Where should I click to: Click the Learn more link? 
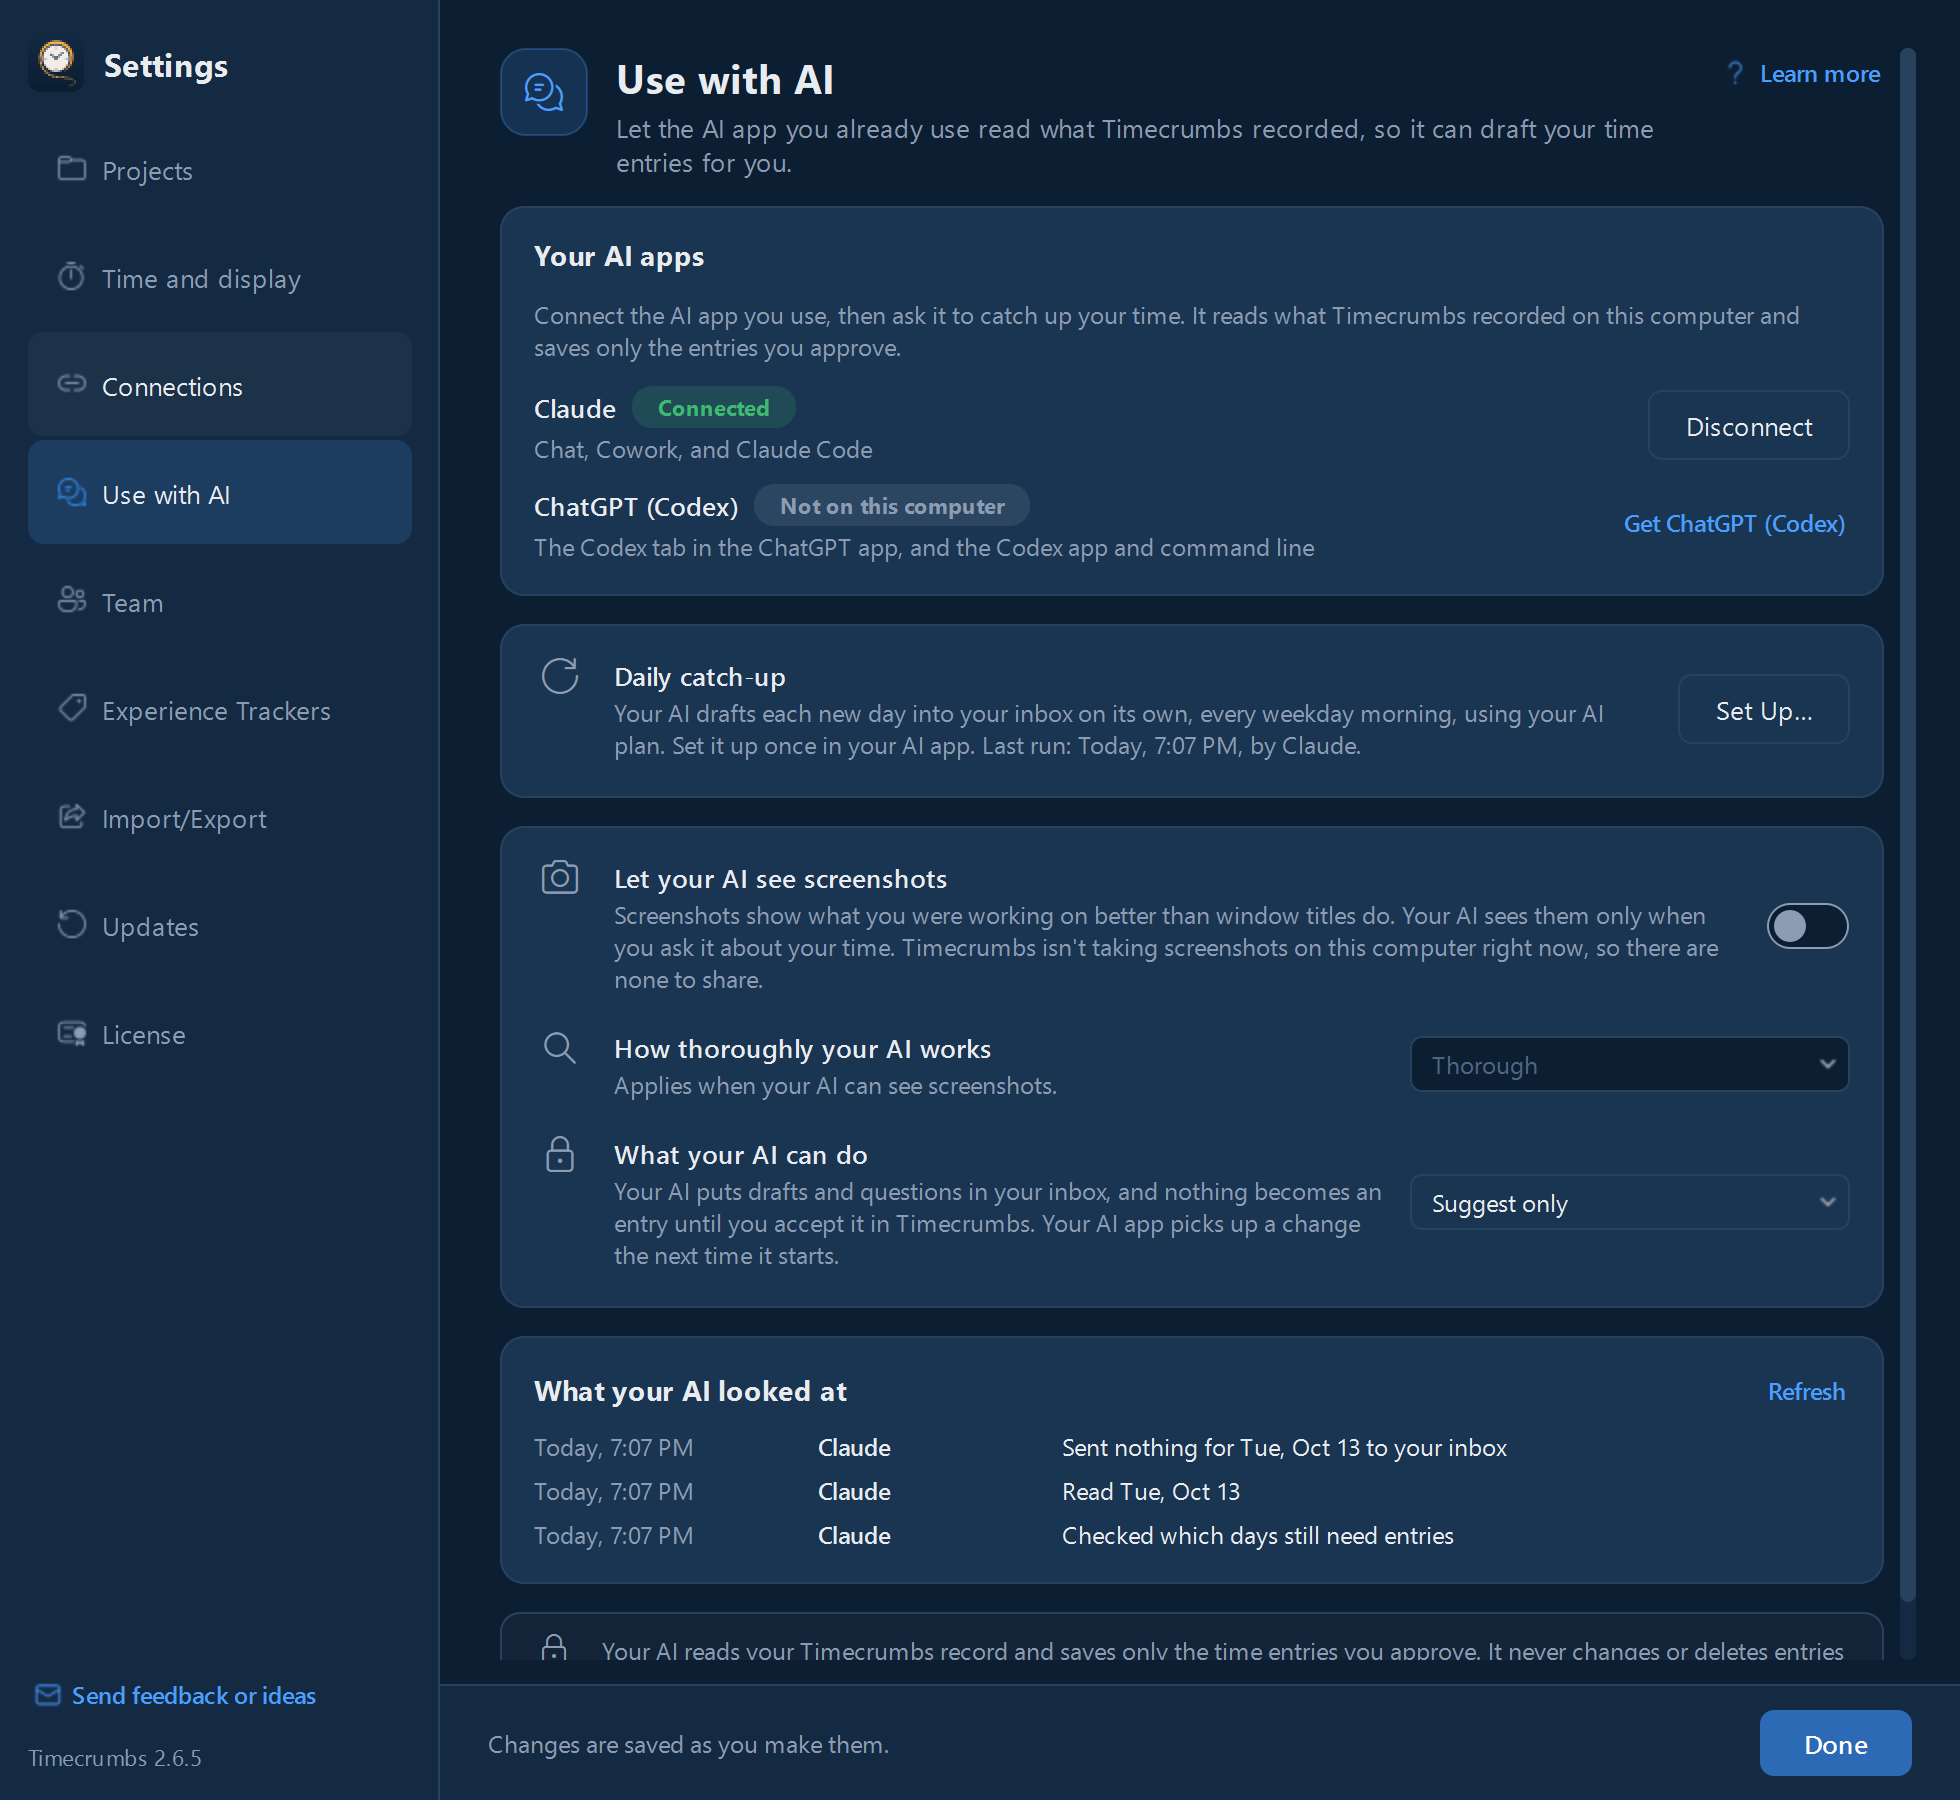[x=1819, y=73]
